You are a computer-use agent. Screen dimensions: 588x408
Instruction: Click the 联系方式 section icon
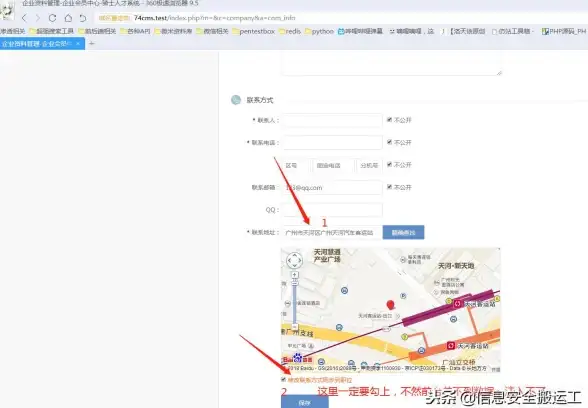236,100
